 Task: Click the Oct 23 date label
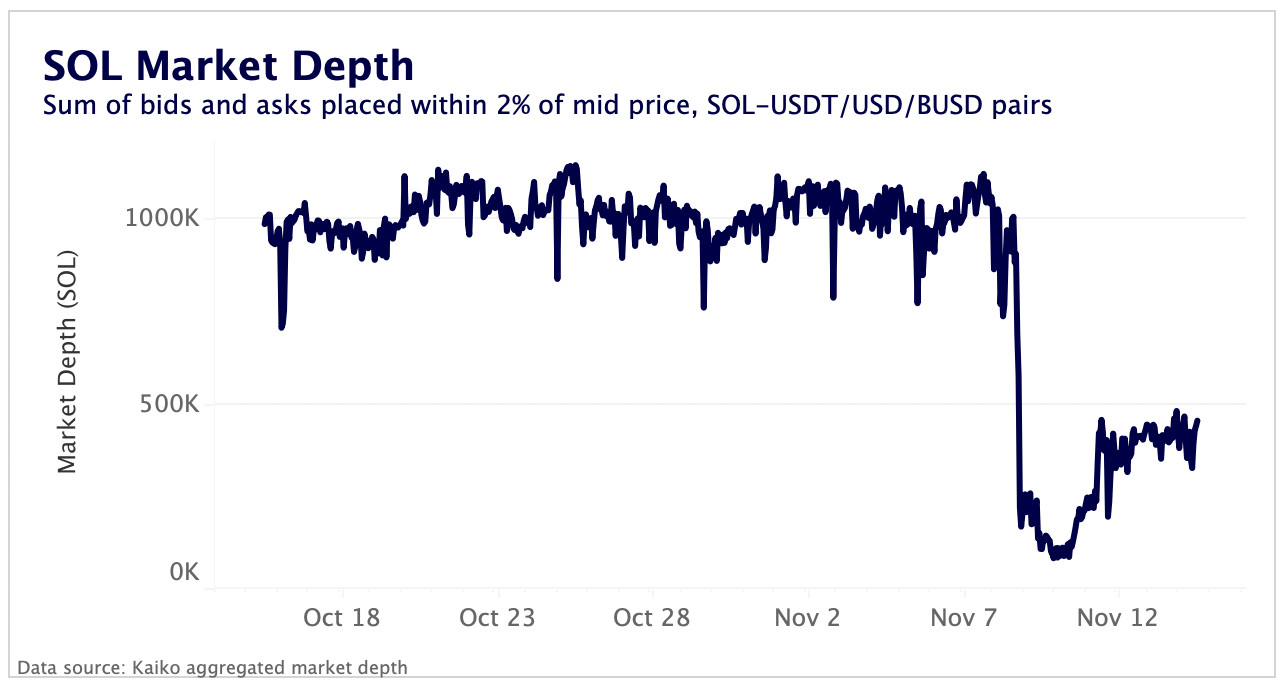(497, 617)
